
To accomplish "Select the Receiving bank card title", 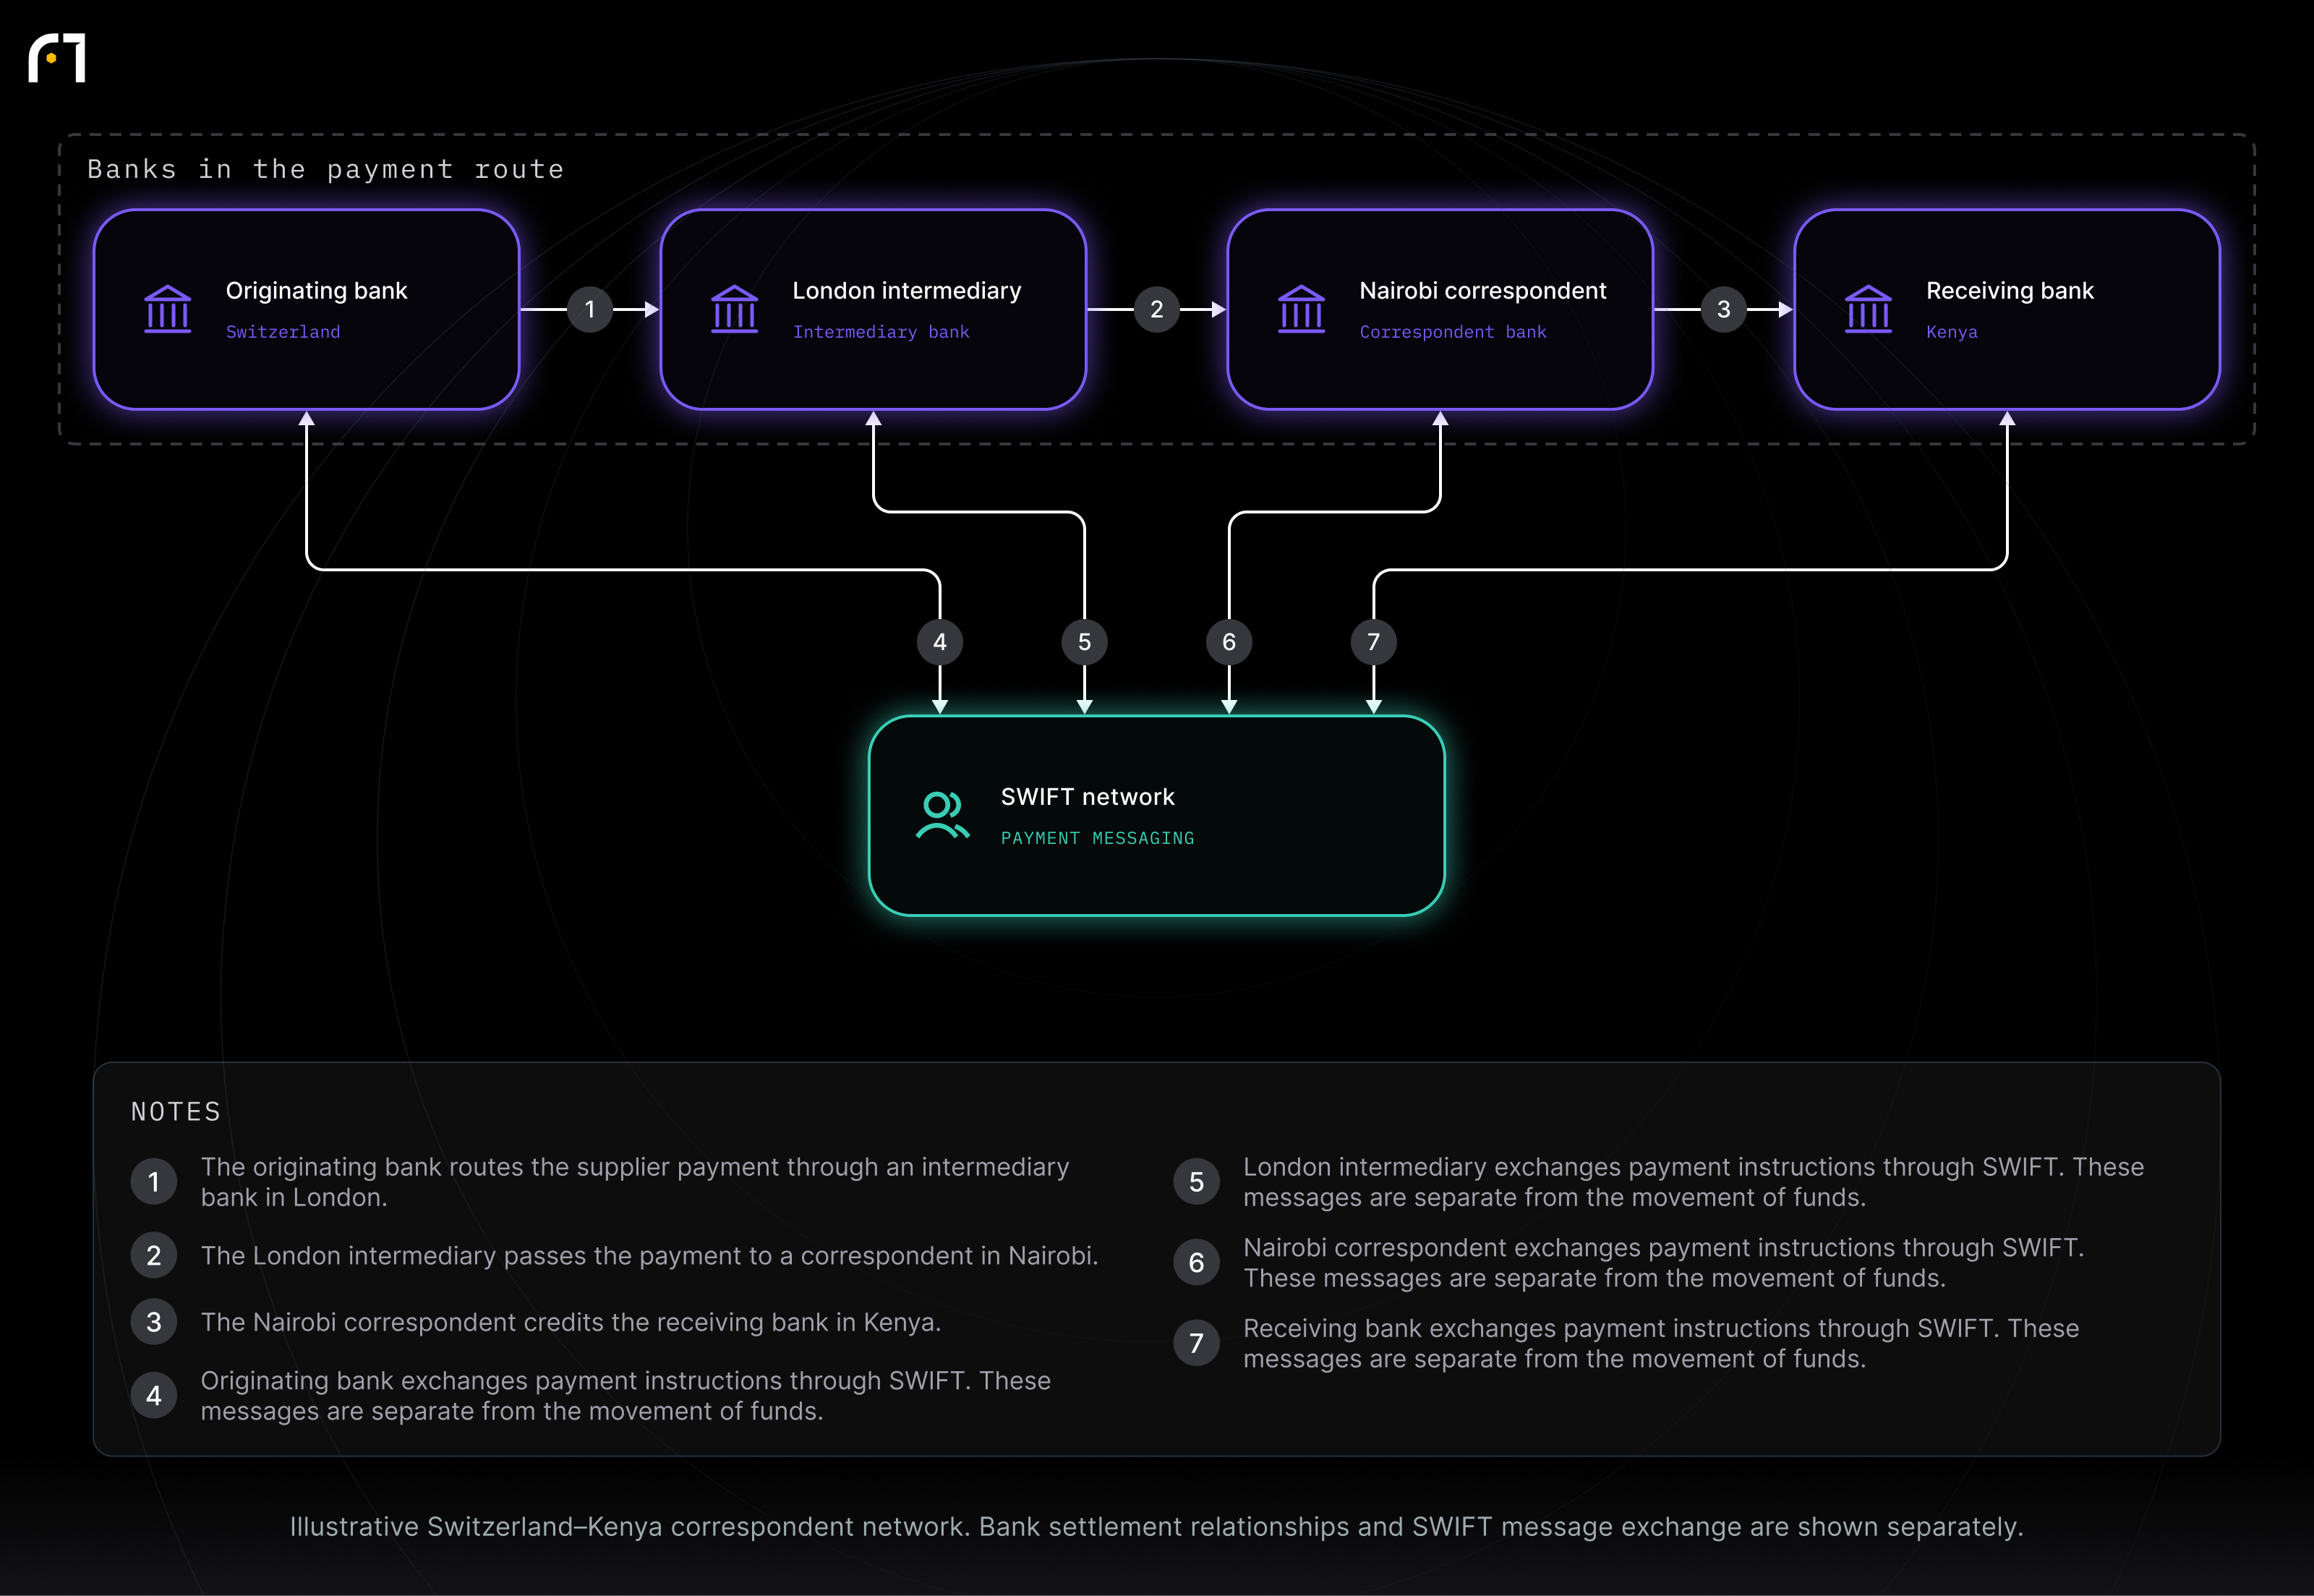I will (x=2010, y=291).
